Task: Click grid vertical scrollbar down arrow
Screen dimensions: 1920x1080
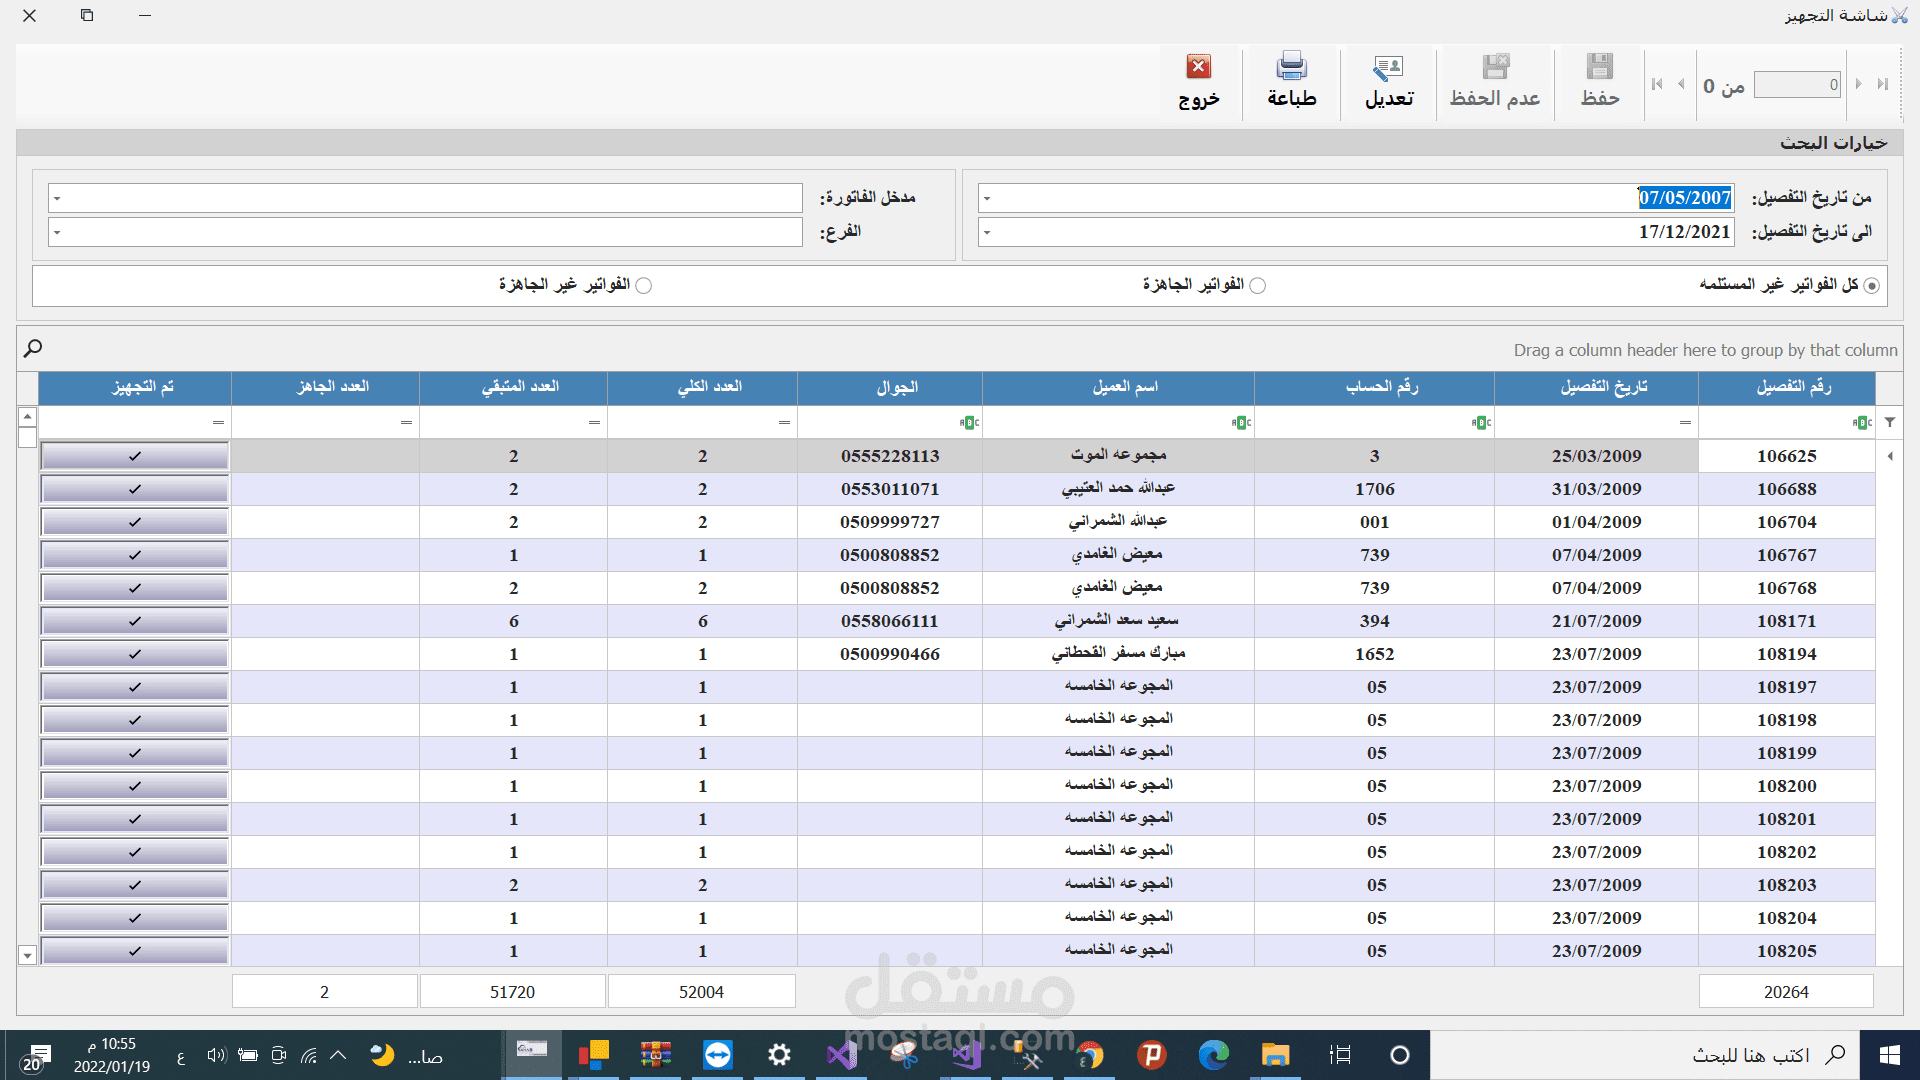Action: (x=28, y=955)
